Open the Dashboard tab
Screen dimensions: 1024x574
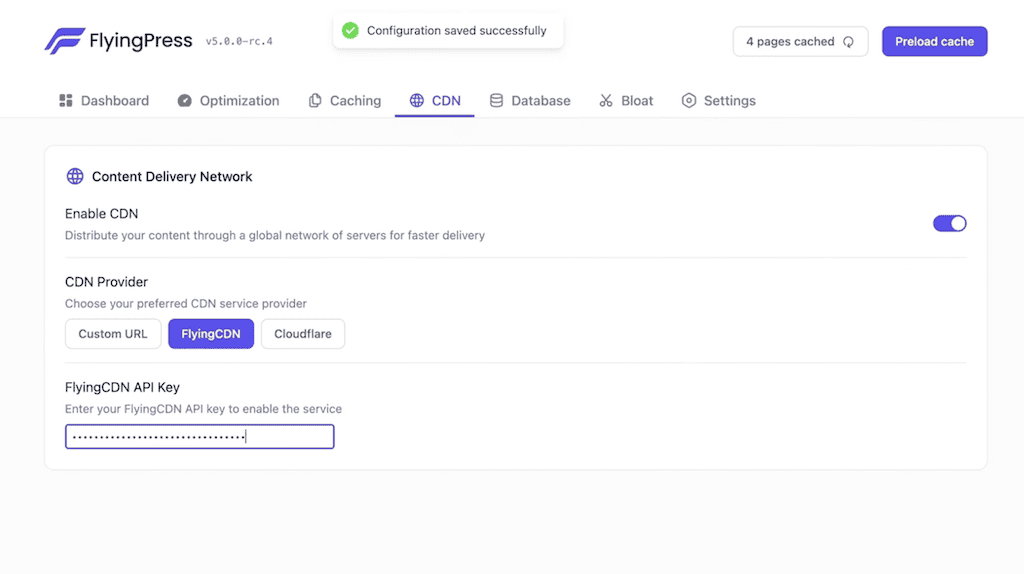104,101
